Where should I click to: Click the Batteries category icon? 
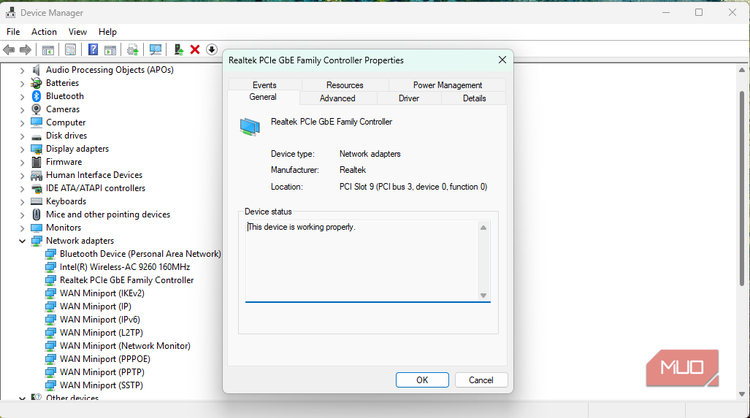(36, 83)
